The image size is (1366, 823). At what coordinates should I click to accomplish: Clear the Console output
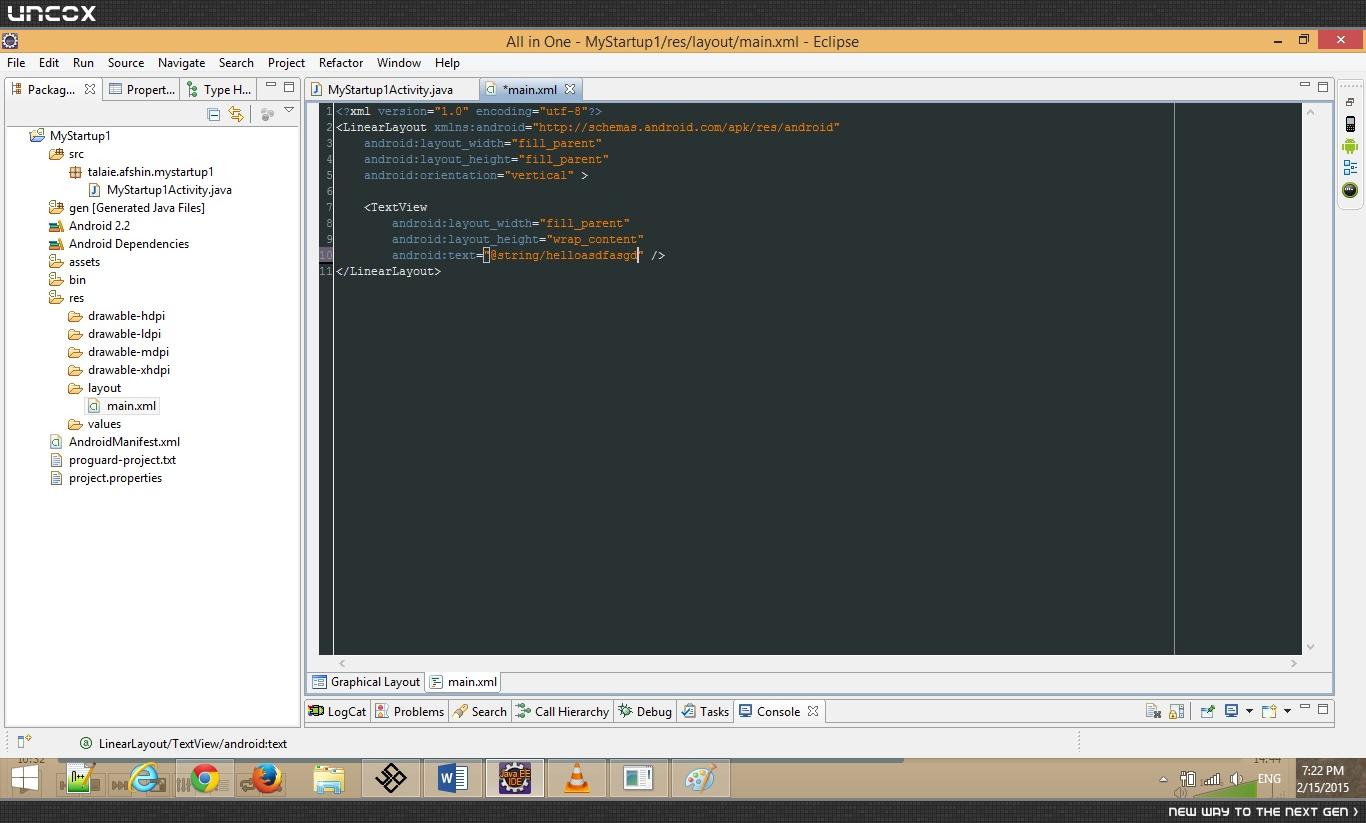pos(1153,711)
